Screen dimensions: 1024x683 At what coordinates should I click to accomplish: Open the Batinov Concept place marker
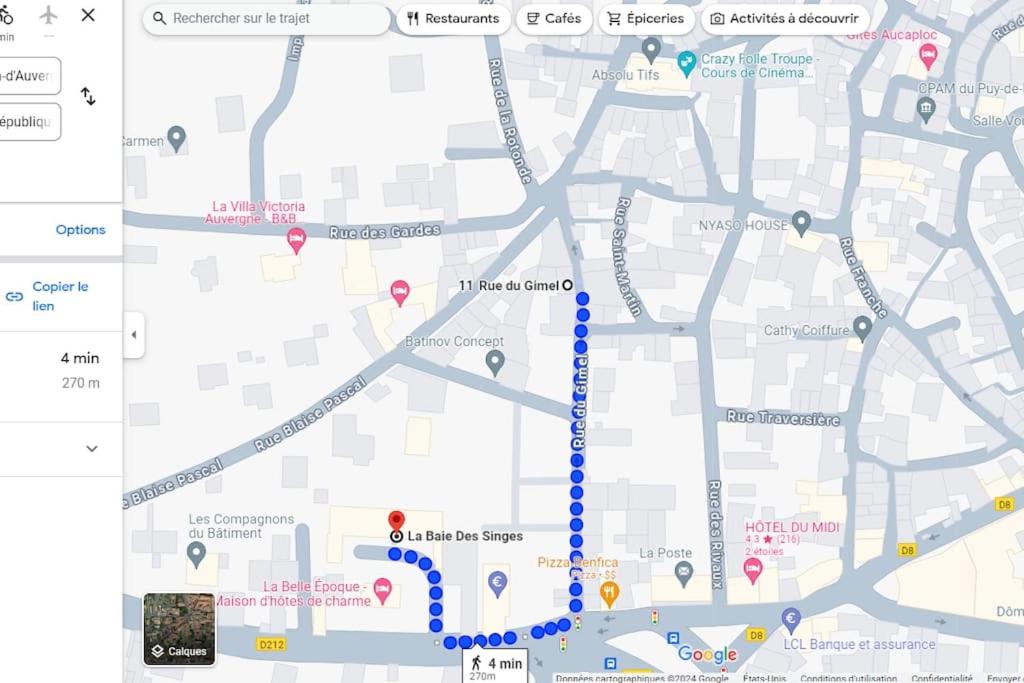pos(494,362)
